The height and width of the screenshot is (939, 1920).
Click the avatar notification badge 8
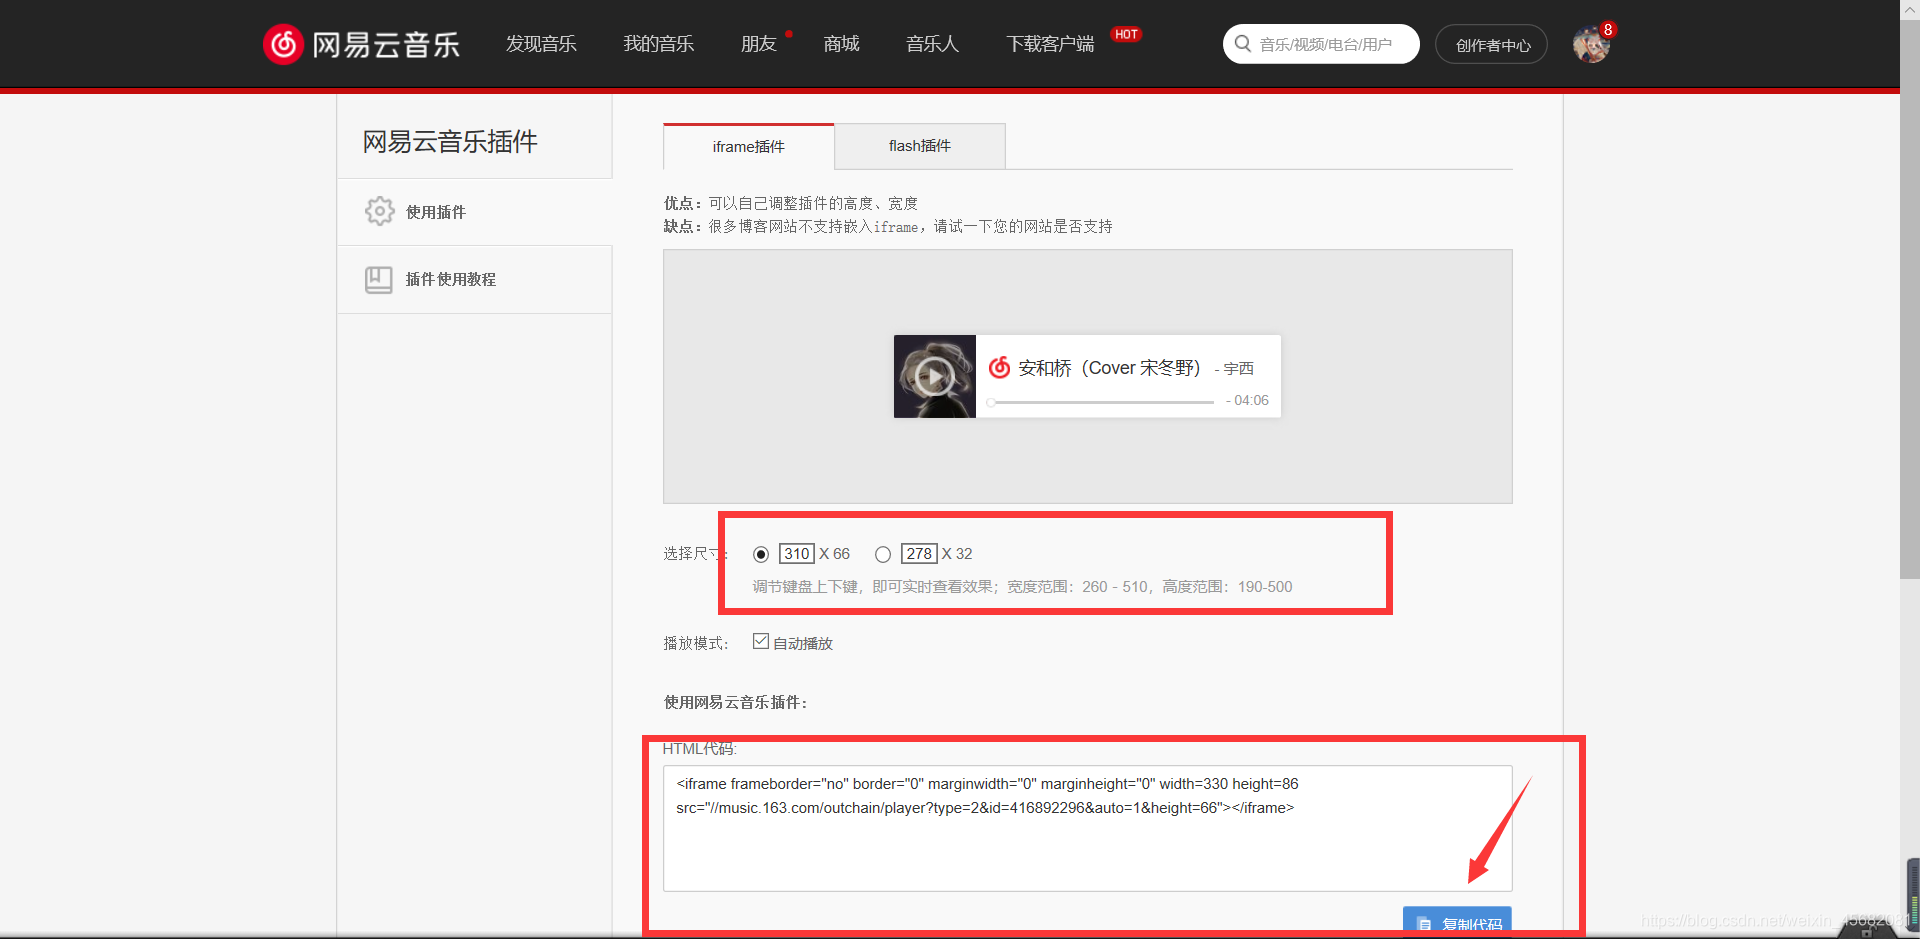(x=1608, y=30)
